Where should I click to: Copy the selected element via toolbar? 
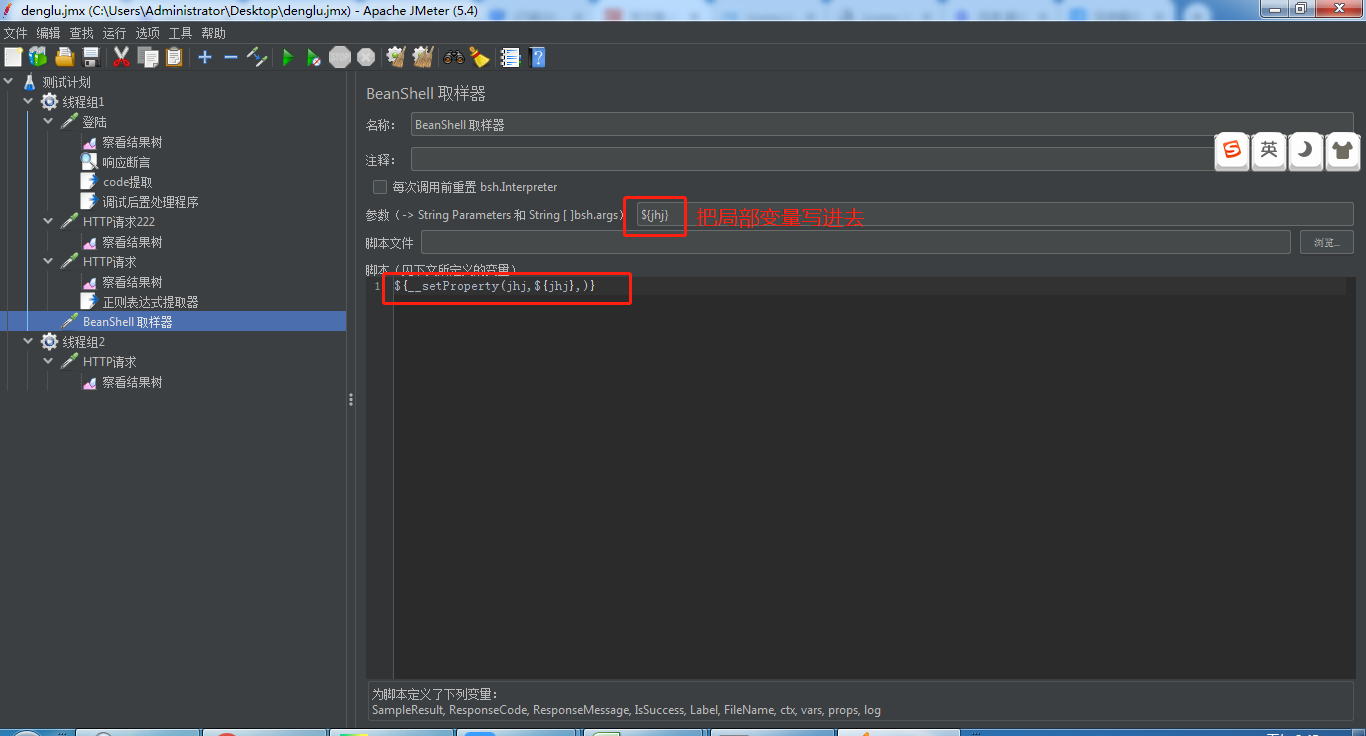148,57
